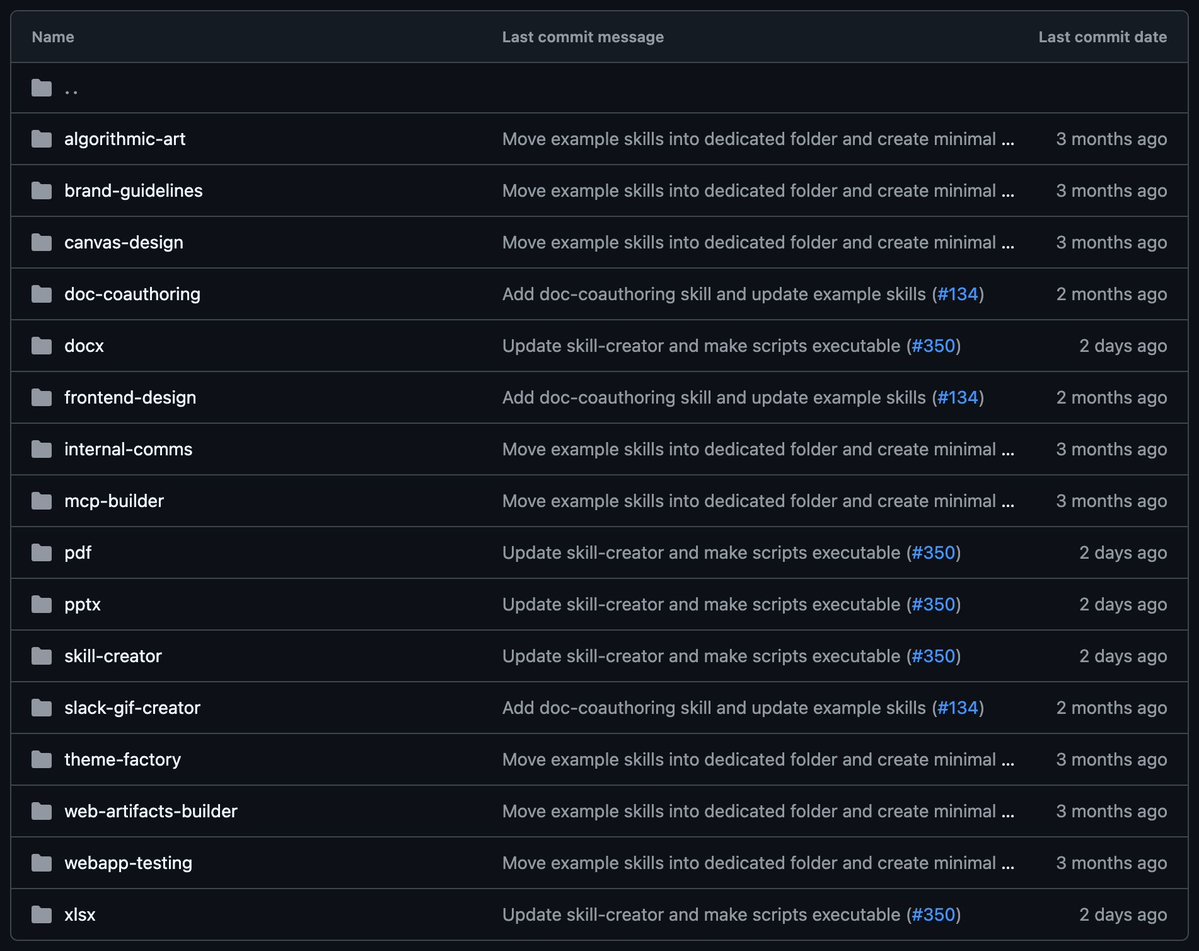Click the folder icon beside algorithmic-art
Screen dimensions: 1199x951
[x=41, y=139]
